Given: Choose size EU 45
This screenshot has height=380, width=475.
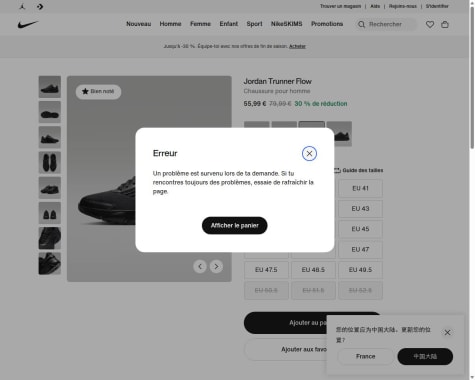Looking at the screenshot, I should [x=360, y=229].
